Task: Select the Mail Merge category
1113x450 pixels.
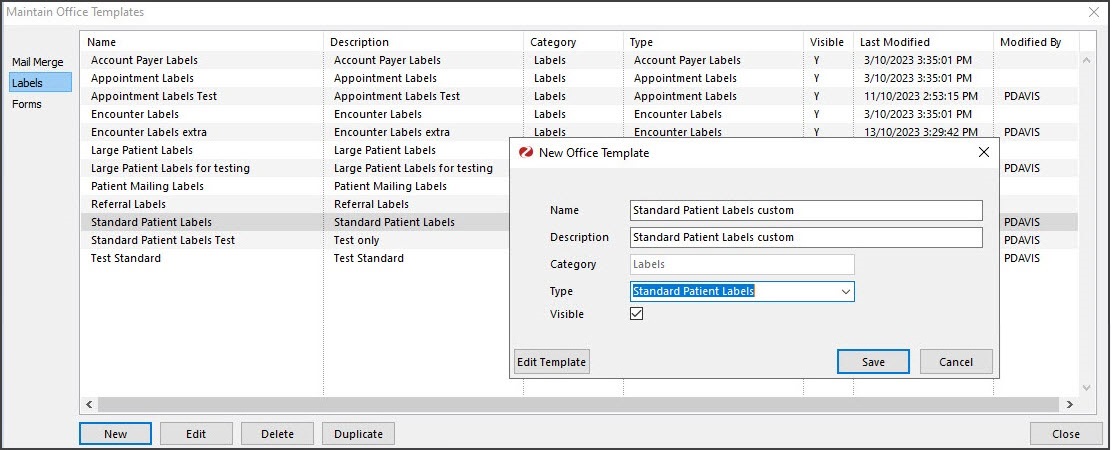Action: [38, 62]
